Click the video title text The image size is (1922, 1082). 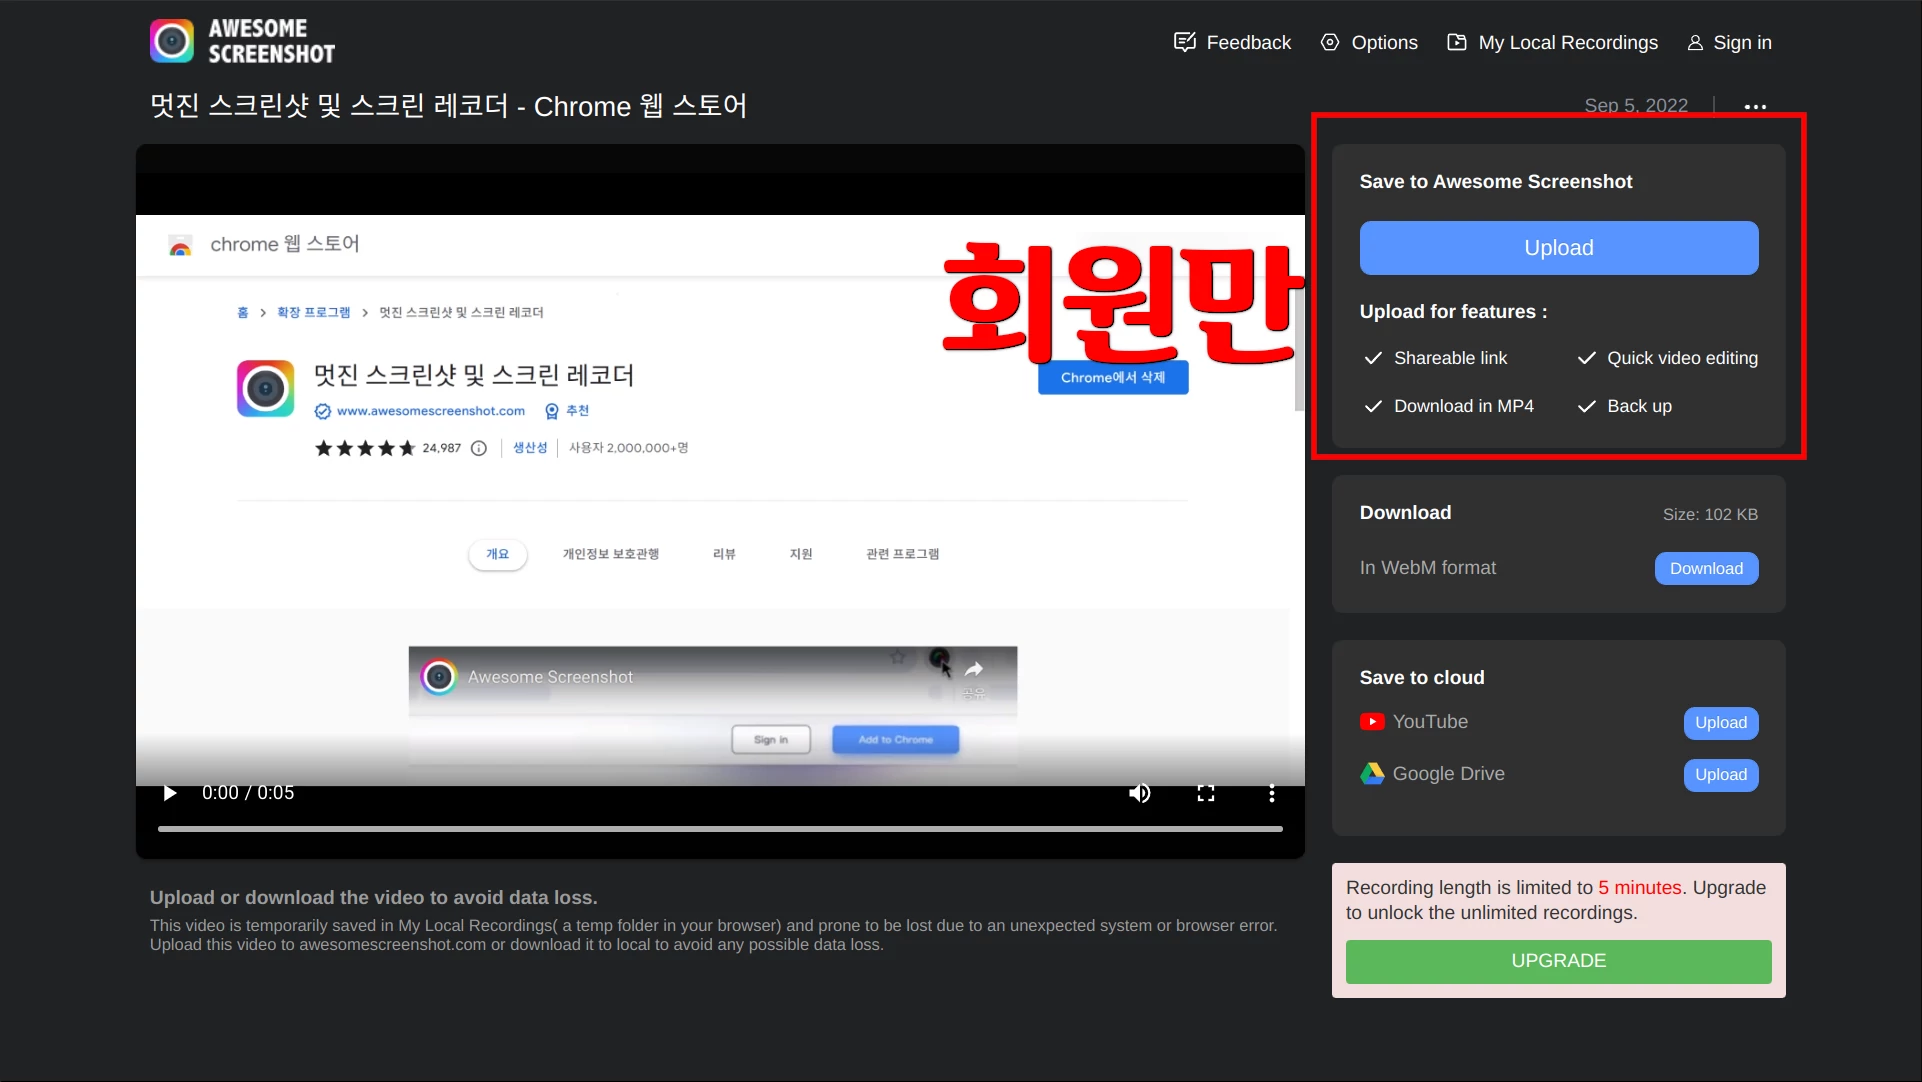tap(448, 106)
